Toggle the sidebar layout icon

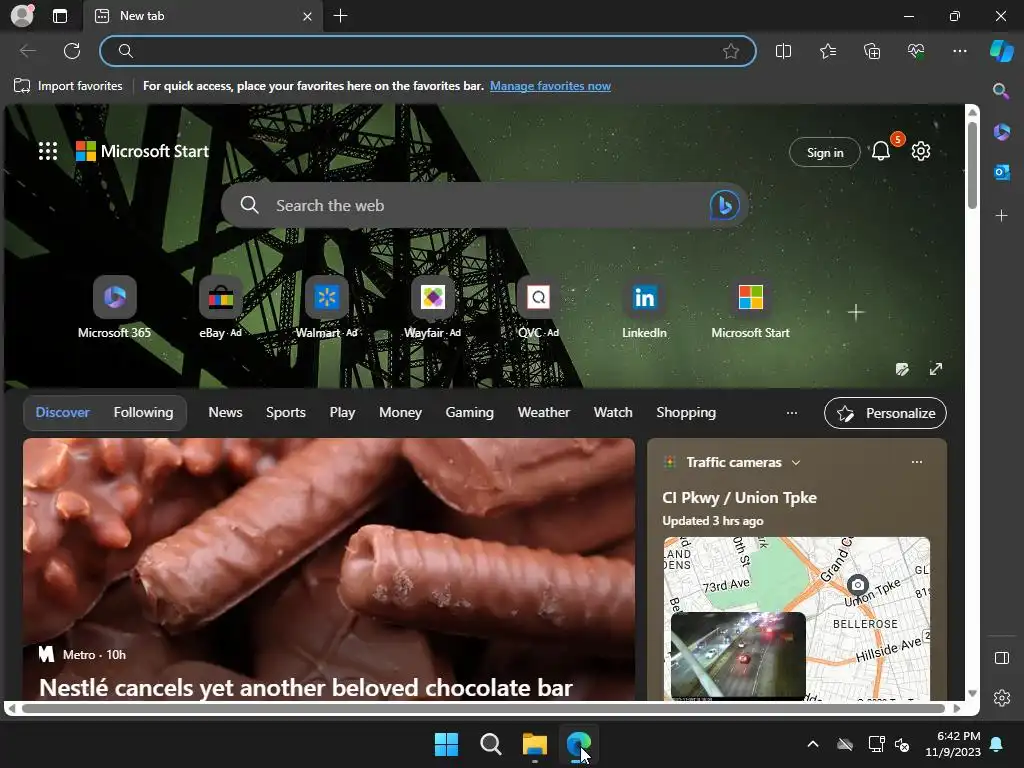click(x=1002, y=658)
